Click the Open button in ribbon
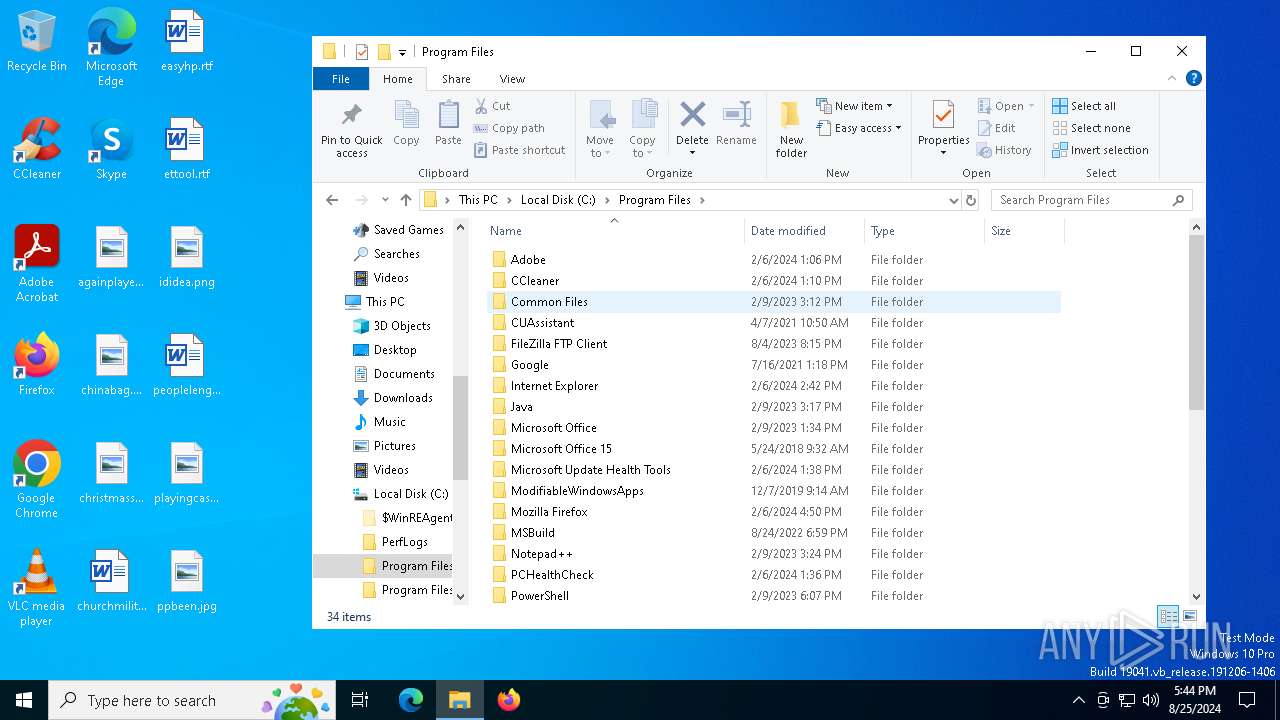The width and height of the screenshot is (1280, 720). [1006, 106]
